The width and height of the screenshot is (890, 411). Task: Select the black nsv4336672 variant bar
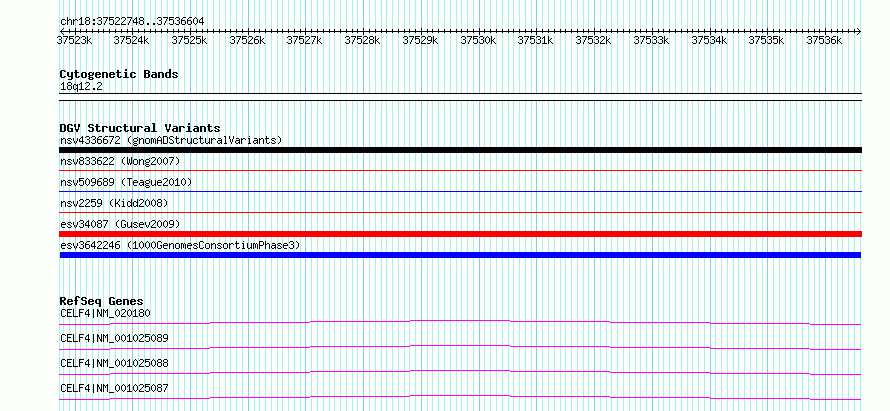coord(460,150)
